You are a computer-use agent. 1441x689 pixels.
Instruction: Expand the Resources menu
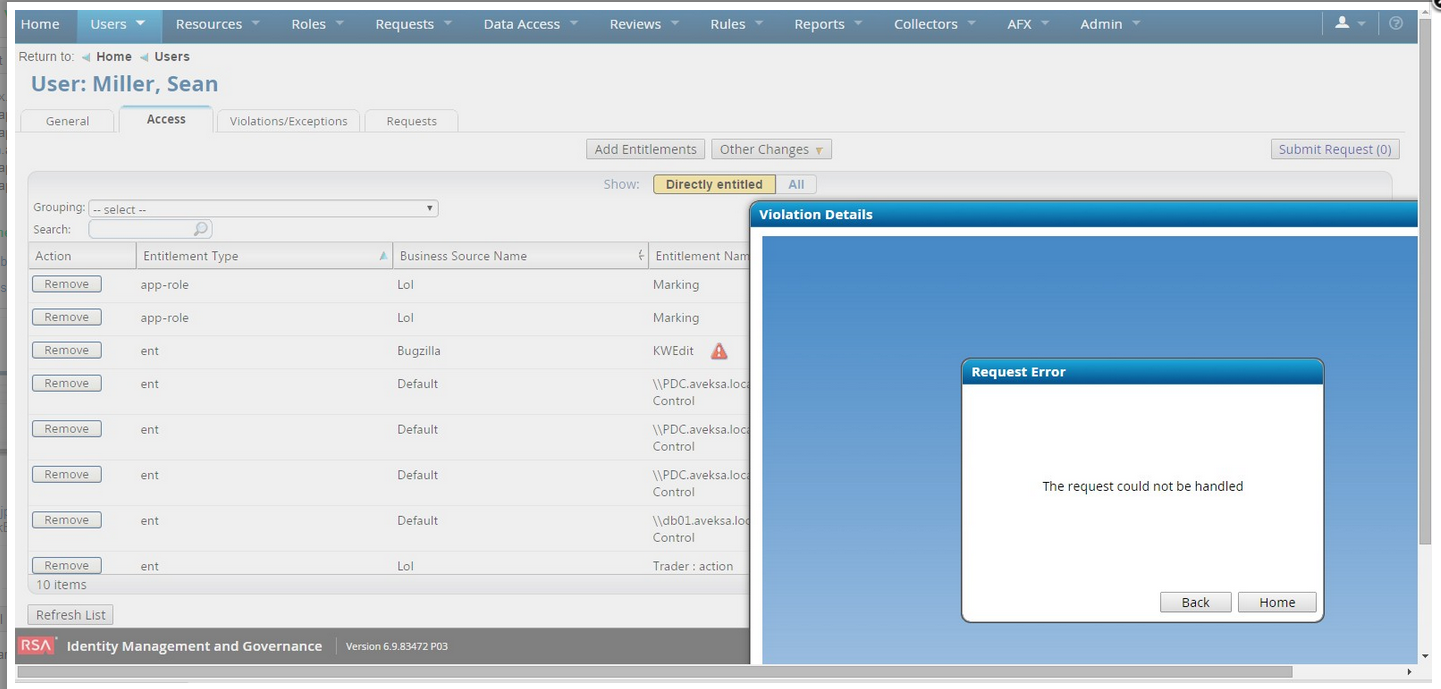tap(217, 23)
